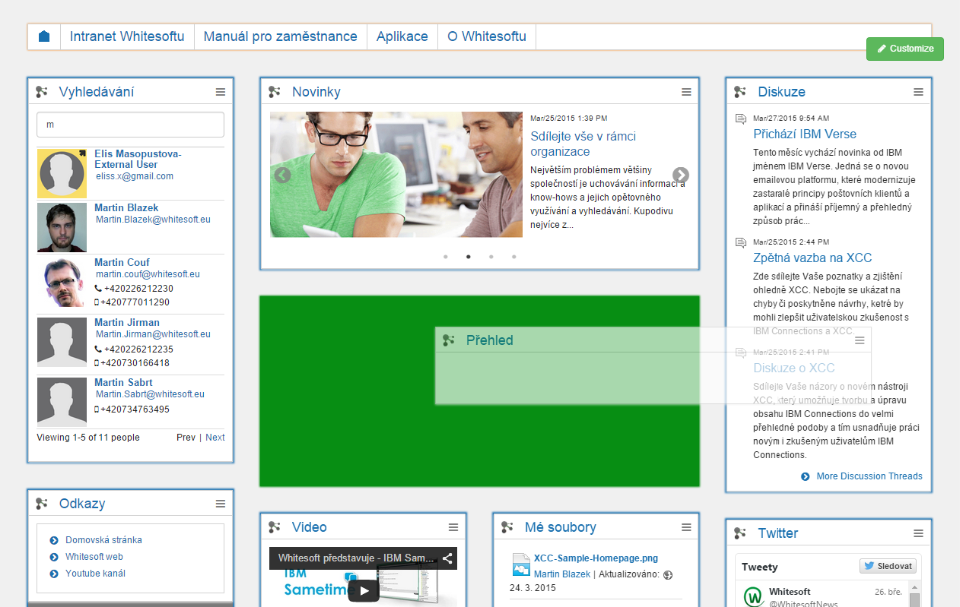Open the Odkazy widget hamburger menu
Viewport: 960px width, 607px height.
(x=220, y=504)
